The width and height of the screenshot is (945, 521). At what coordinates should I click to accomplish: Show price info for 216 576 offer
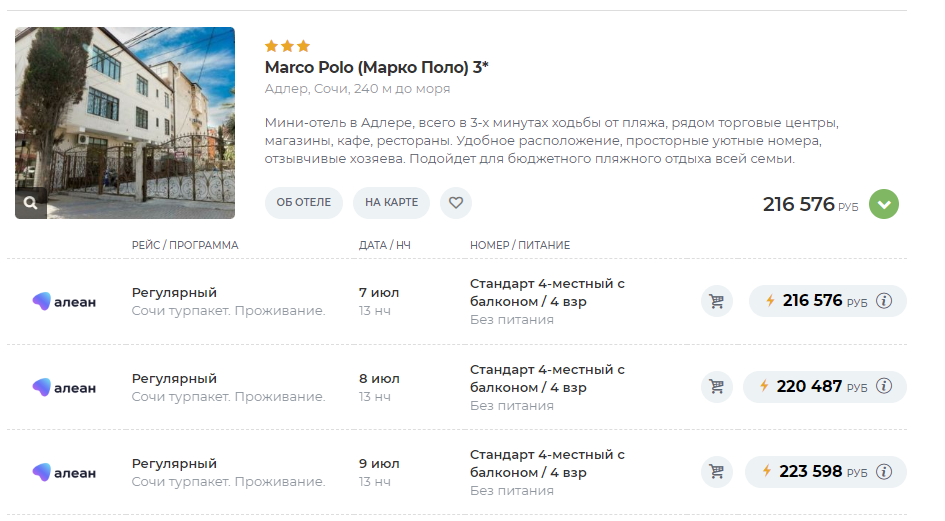pos(884,300)
